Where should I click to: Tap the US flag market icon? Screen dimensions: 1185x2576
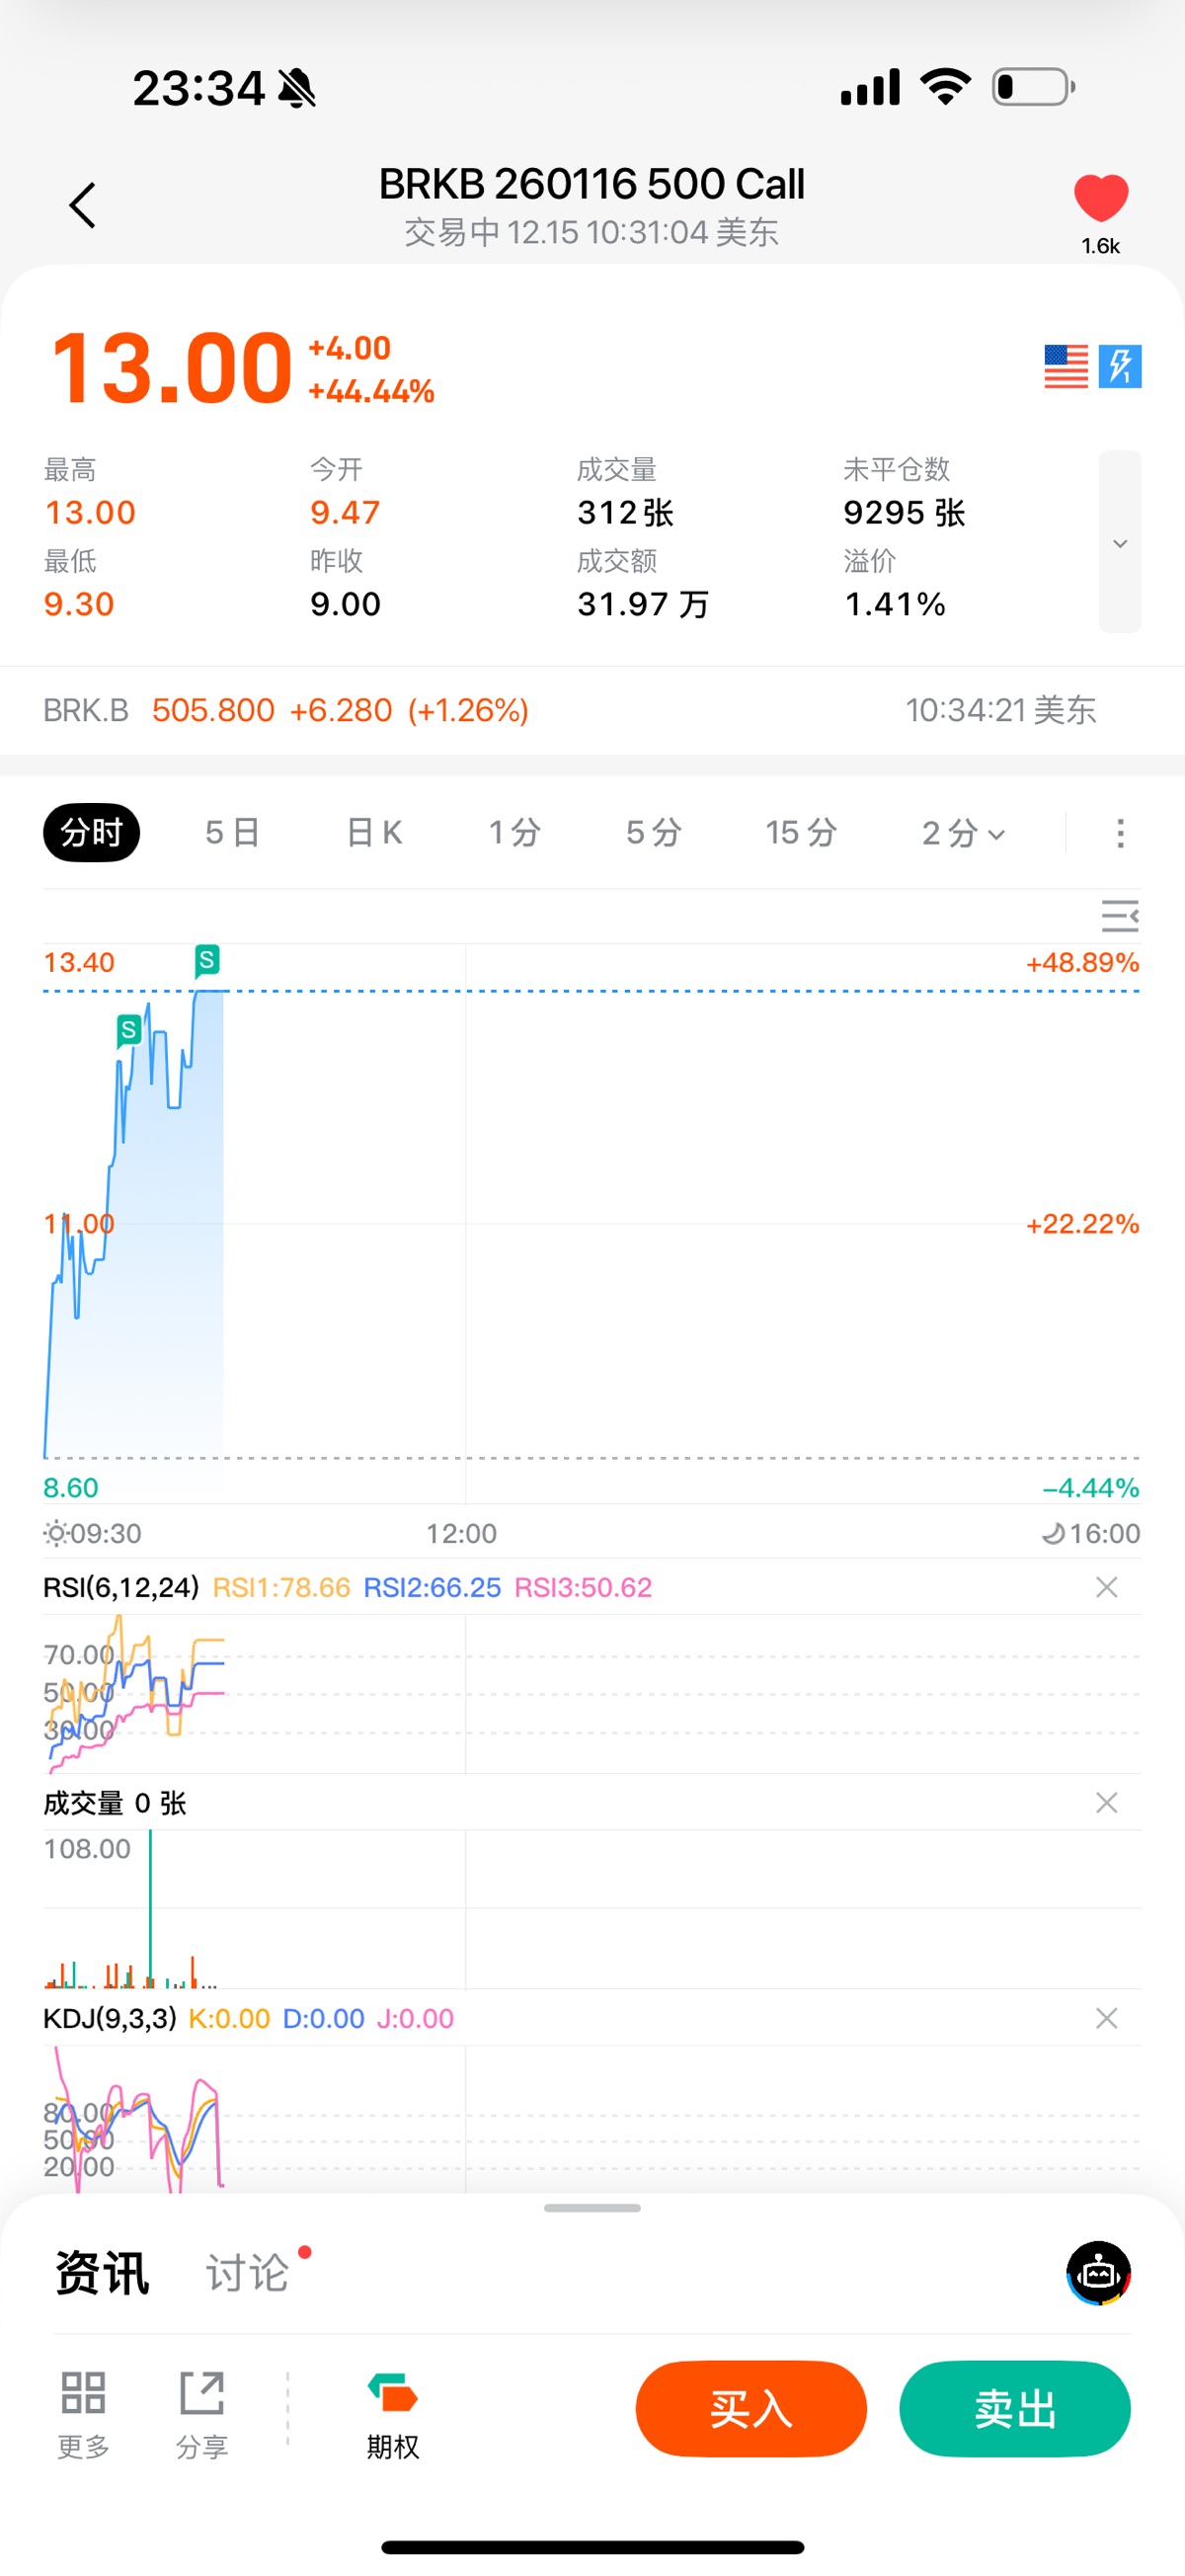pos(1065,366)
